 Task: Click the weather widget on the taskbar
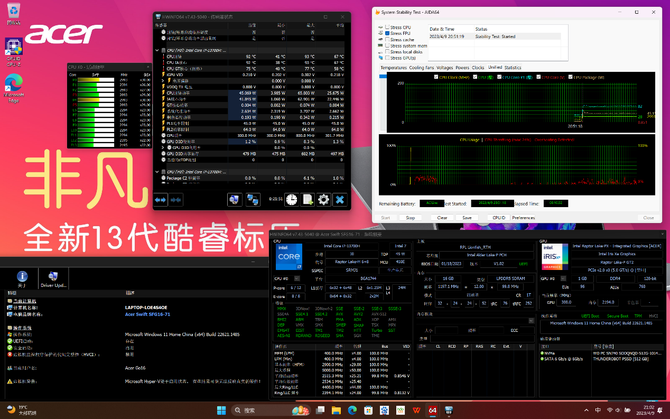tap(22, 410)
